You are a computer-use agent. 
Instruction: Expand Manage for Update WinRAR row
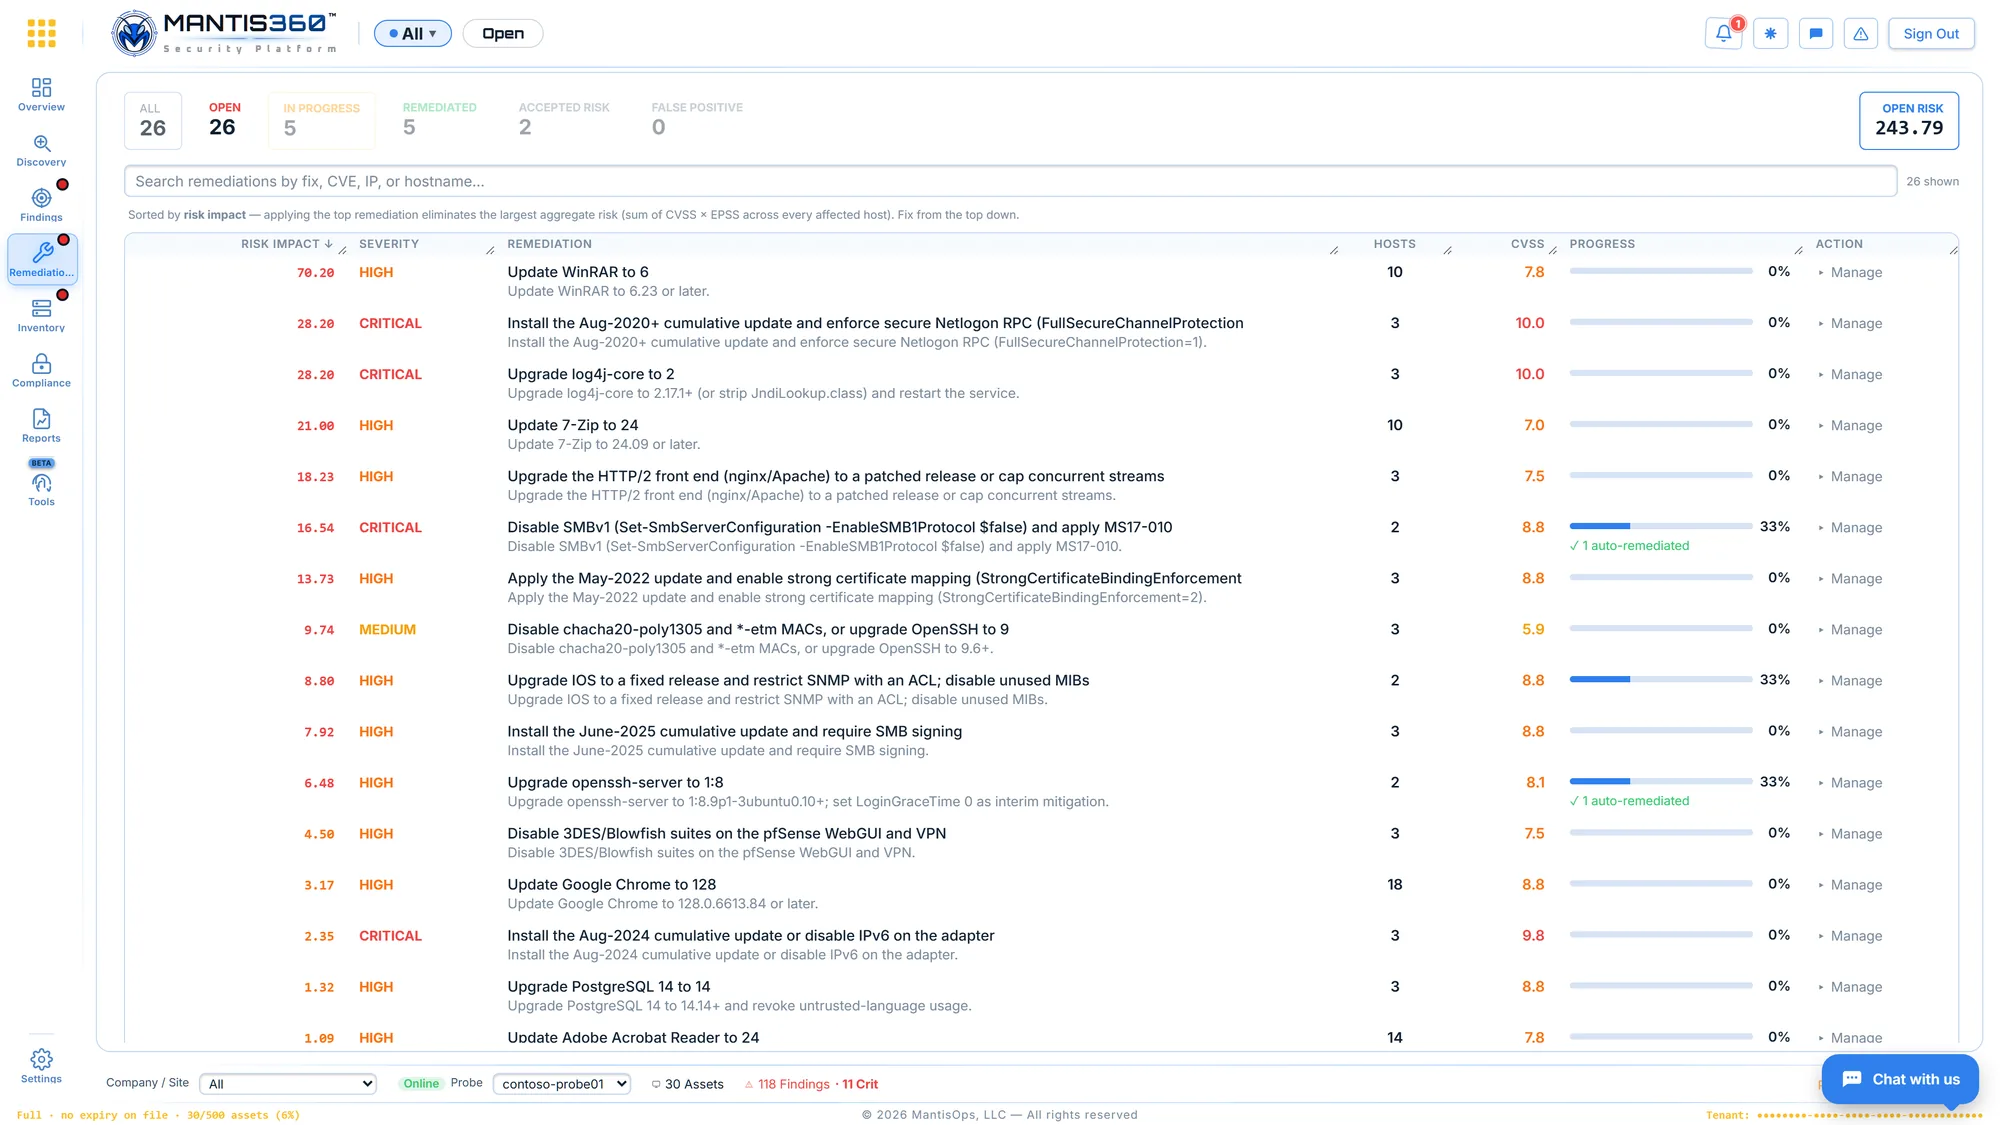pos(1850,272)
